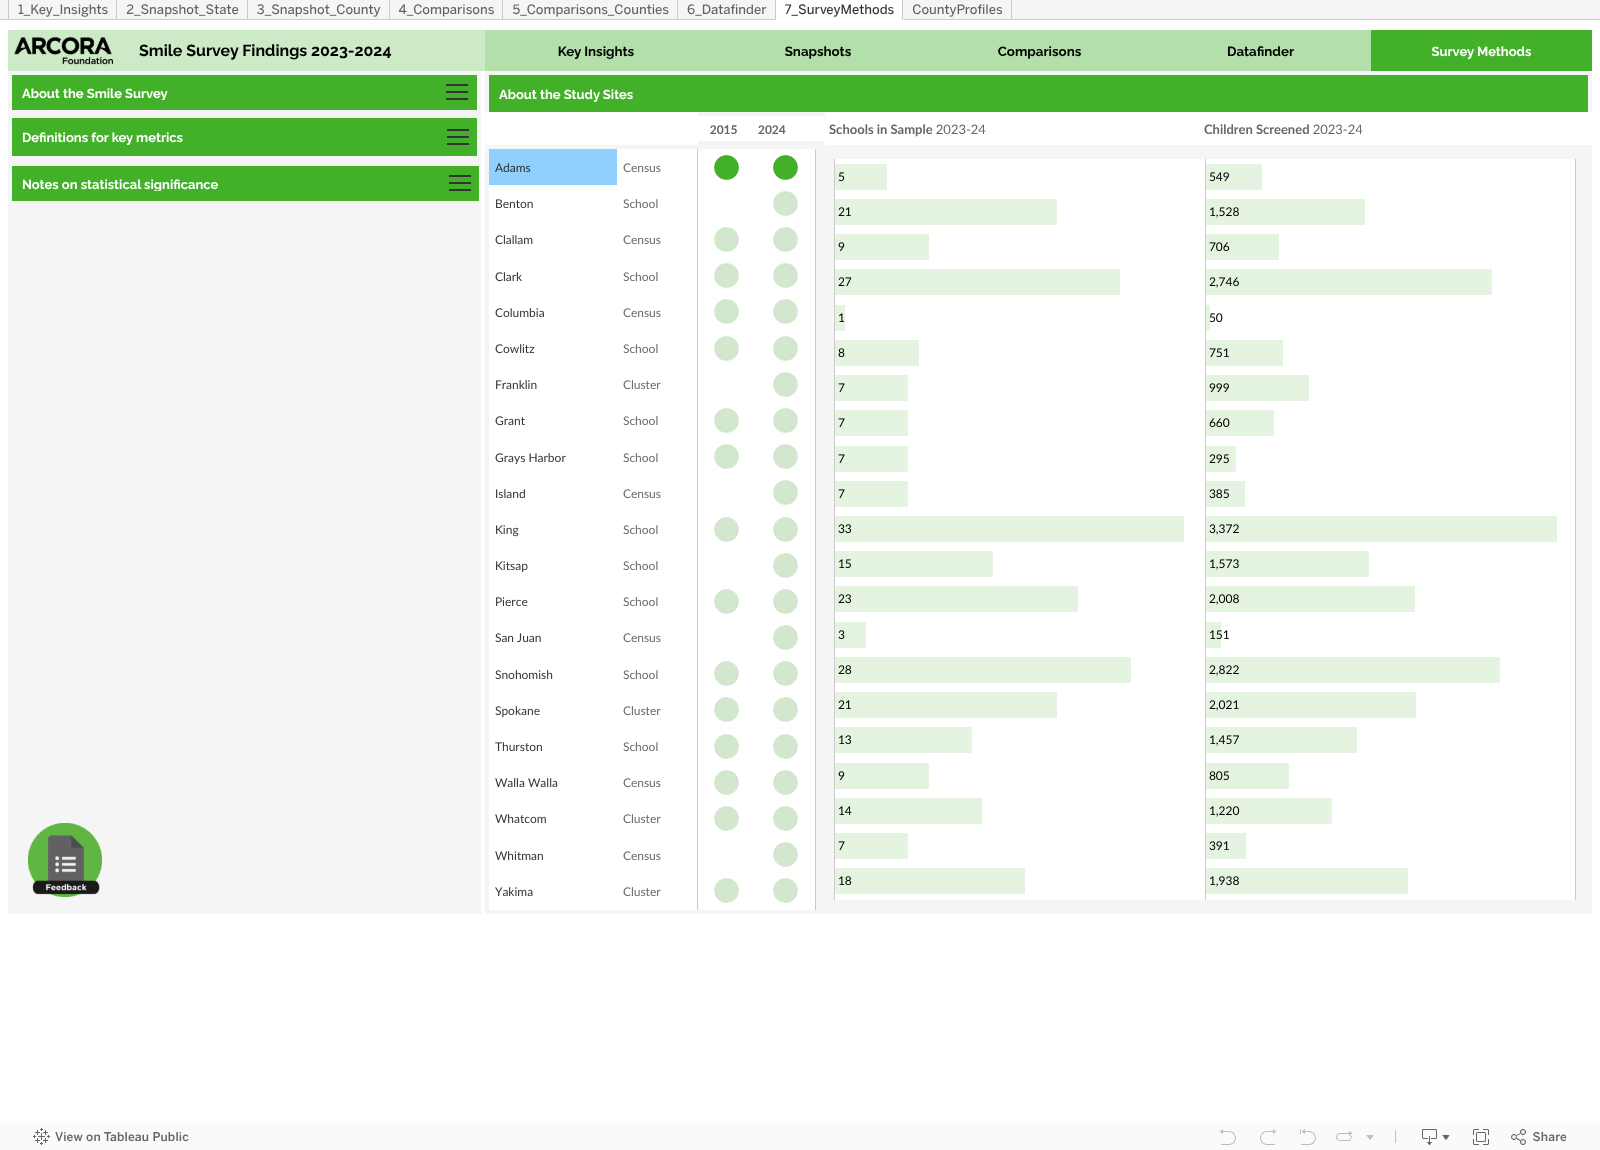Click the replay animation icon
The height and width of the screenshot is (1150, 1600).
(x=1345, y=1137)
